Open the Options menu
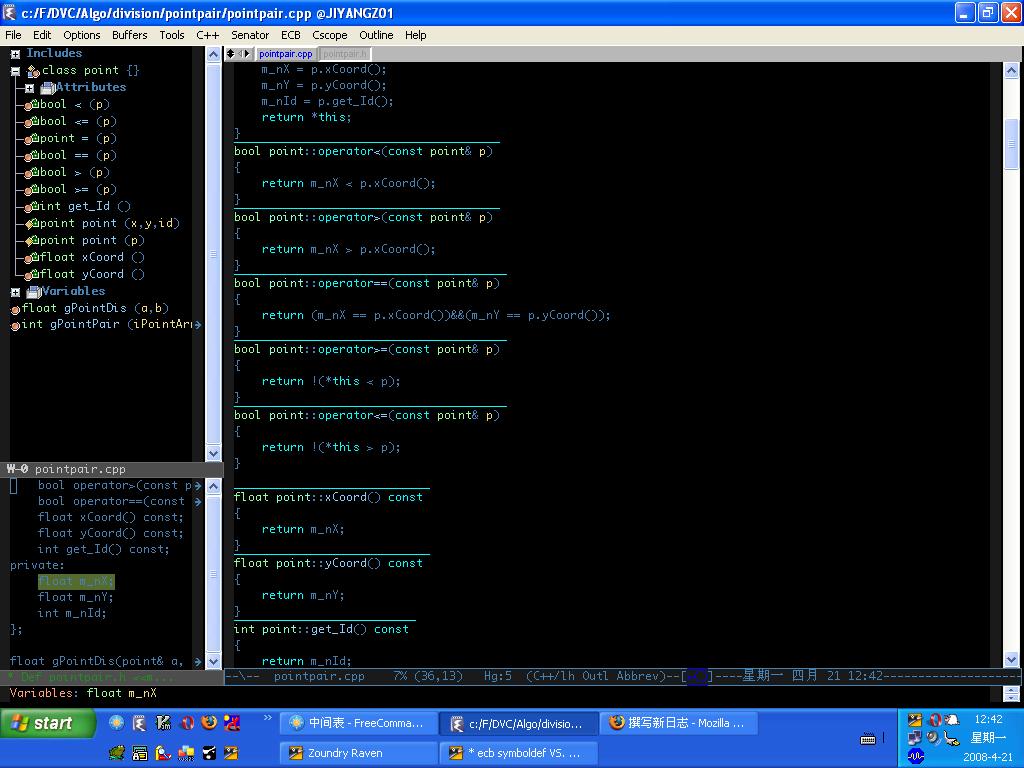Image resolution: width=1024 pixels, height=768 pixels. coord(82,35)
